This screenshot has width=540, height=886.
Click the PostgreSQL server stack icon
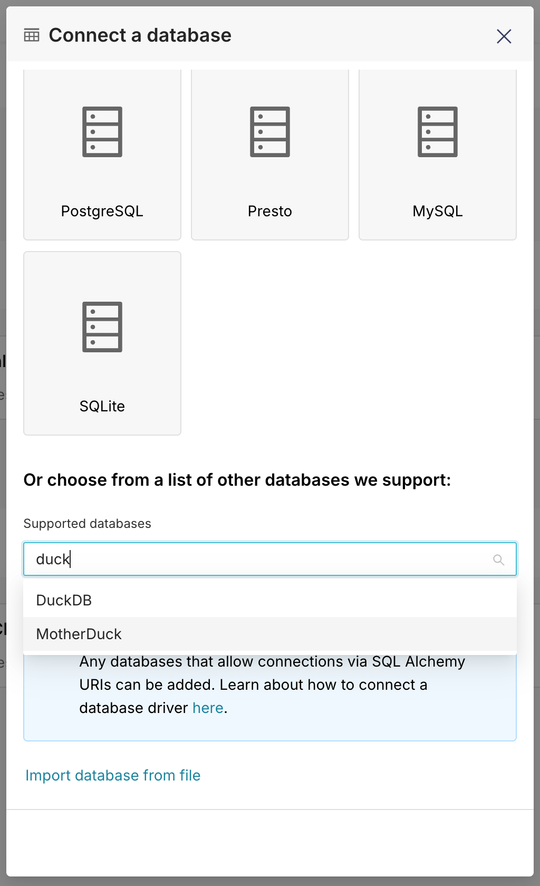coord(102,132)
